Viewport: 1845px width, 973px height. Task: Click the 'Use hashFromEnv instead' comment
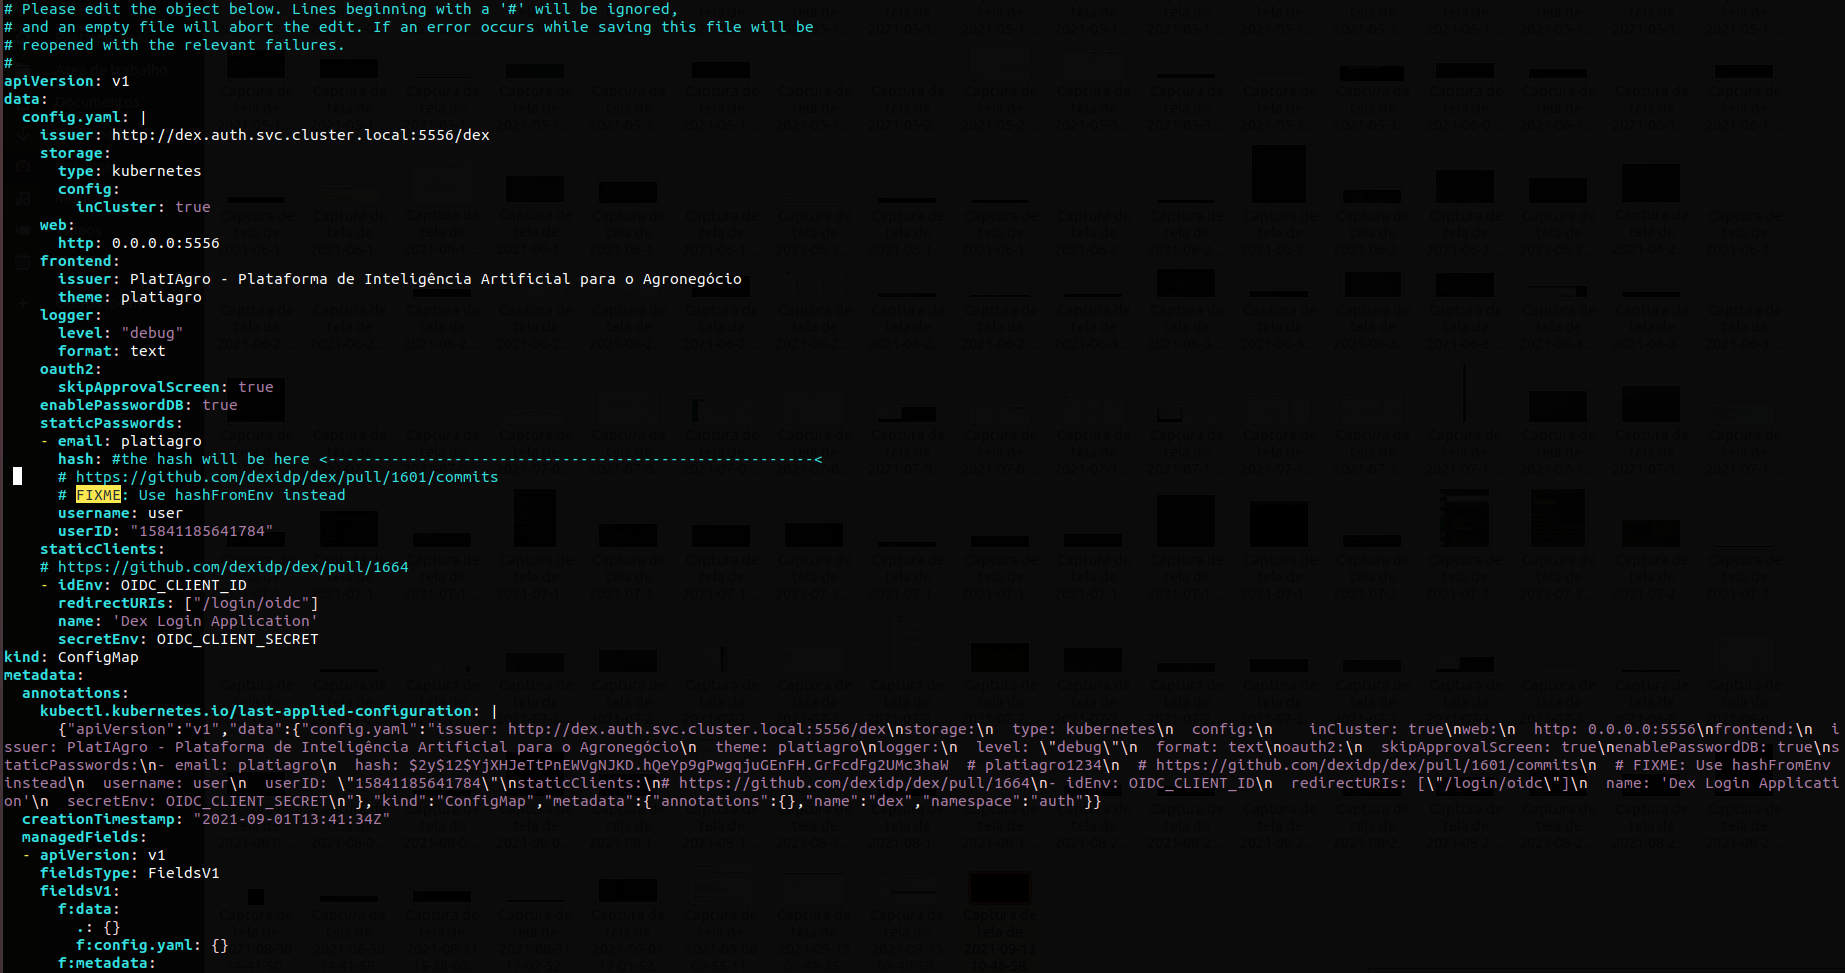coord(242,495)
